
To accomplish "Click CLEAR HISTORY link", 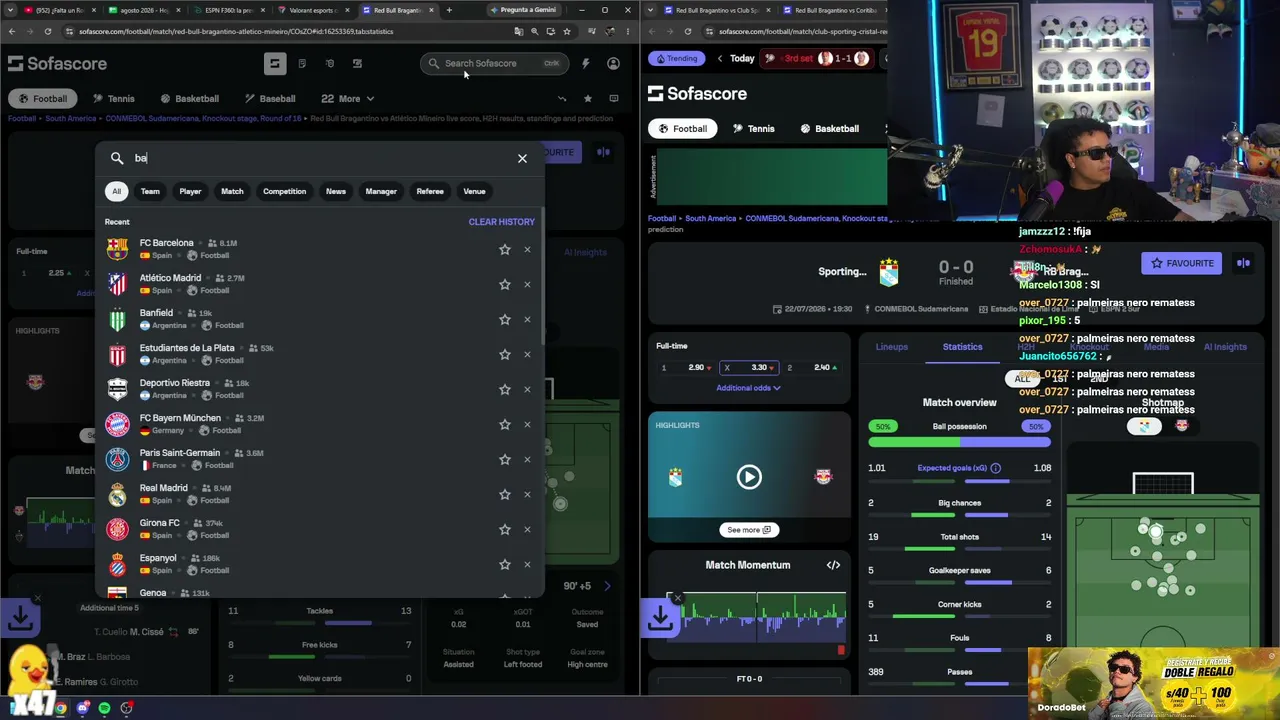I will 502,222.
